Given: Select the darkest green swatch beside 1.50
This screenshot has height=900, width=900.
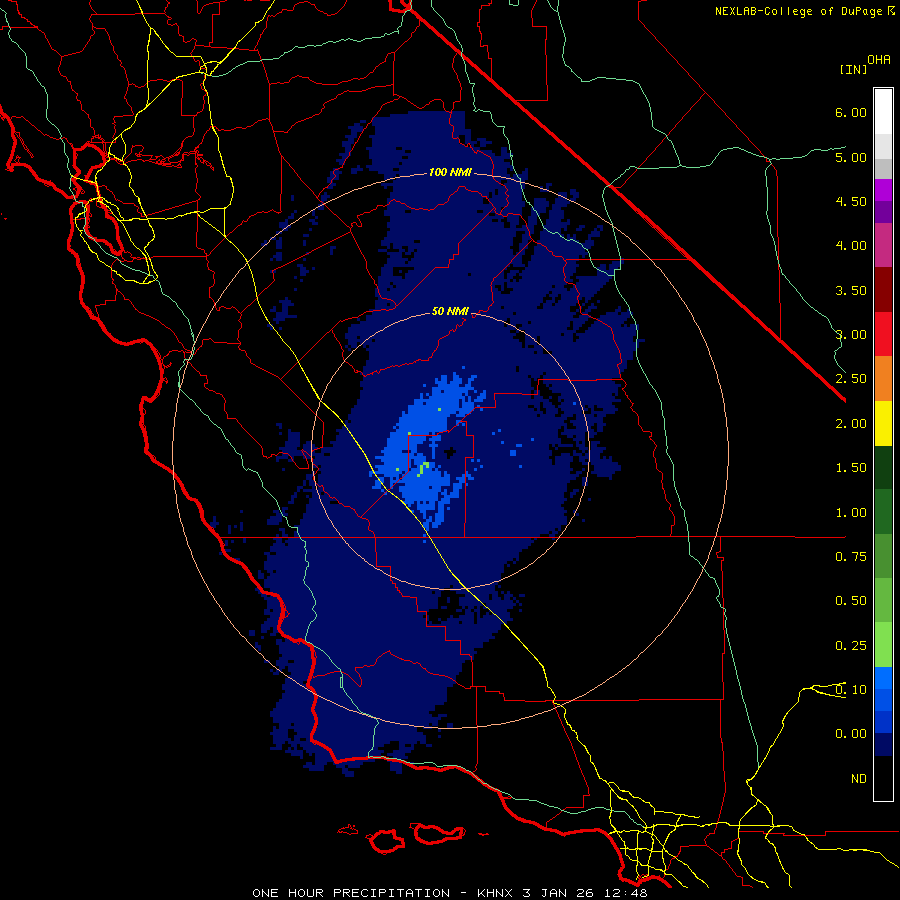Looking at the screenshot, I should 883,468.
